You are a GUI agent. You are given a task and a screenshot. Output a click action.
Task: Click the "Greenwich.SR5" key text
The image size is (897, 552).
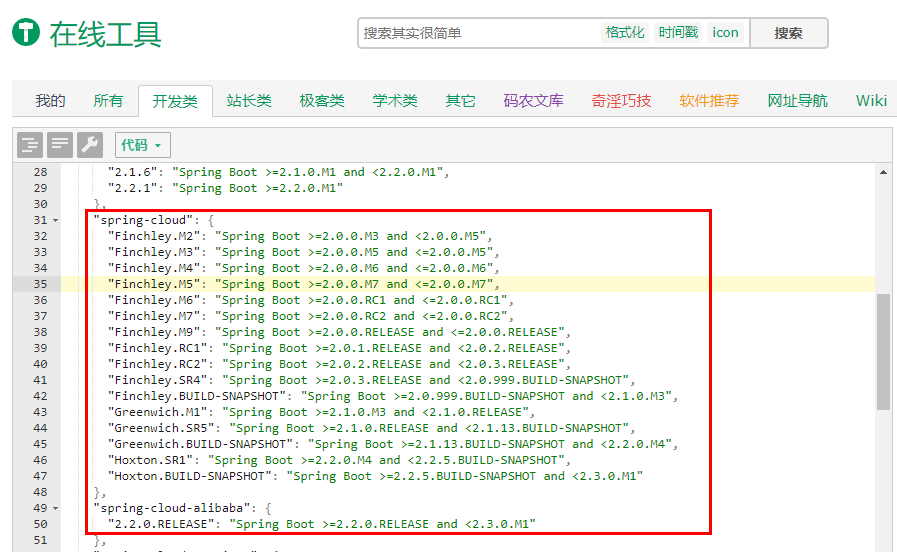161,428
